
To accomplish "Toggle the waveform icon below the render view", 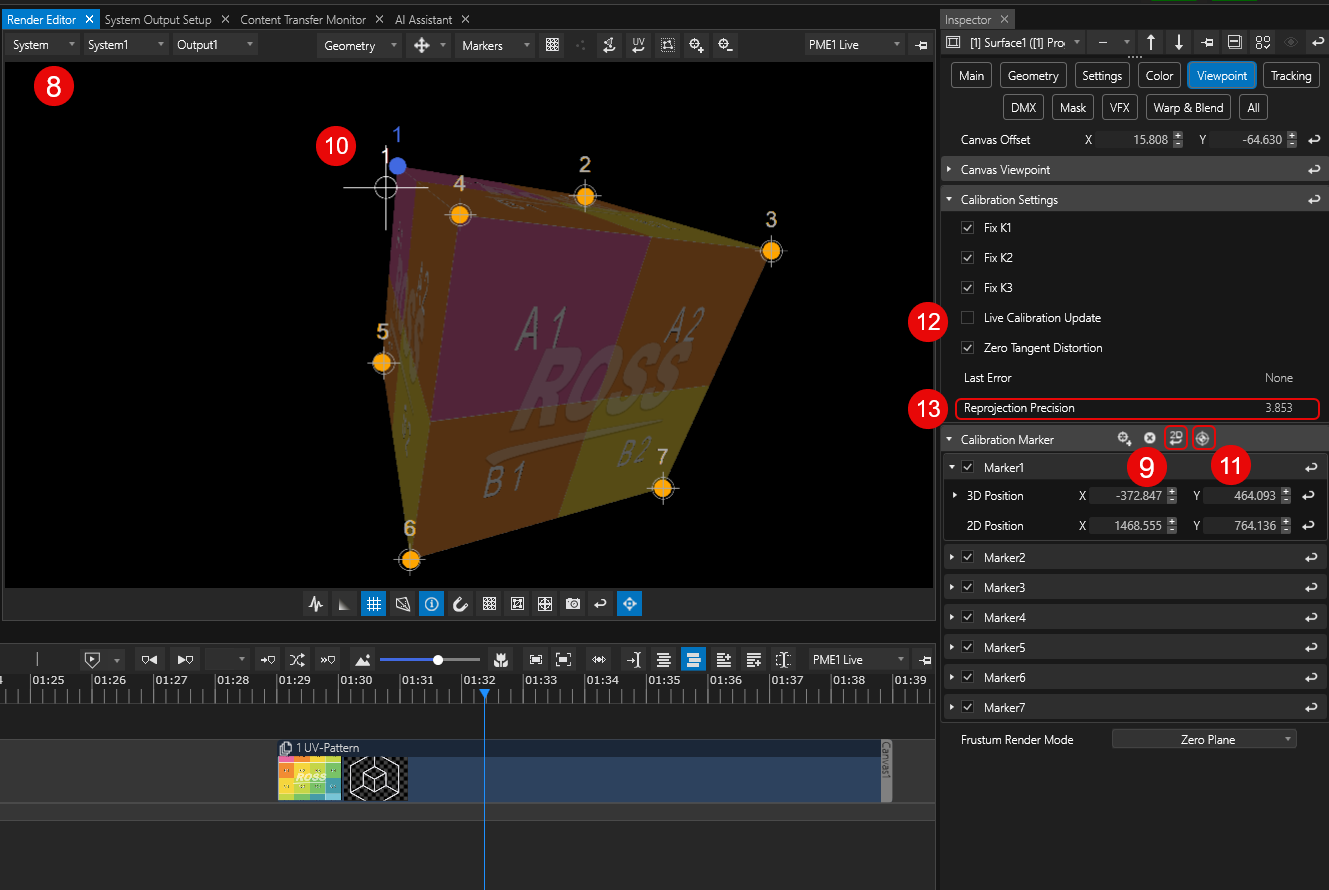I will click(x=316, y=604).
